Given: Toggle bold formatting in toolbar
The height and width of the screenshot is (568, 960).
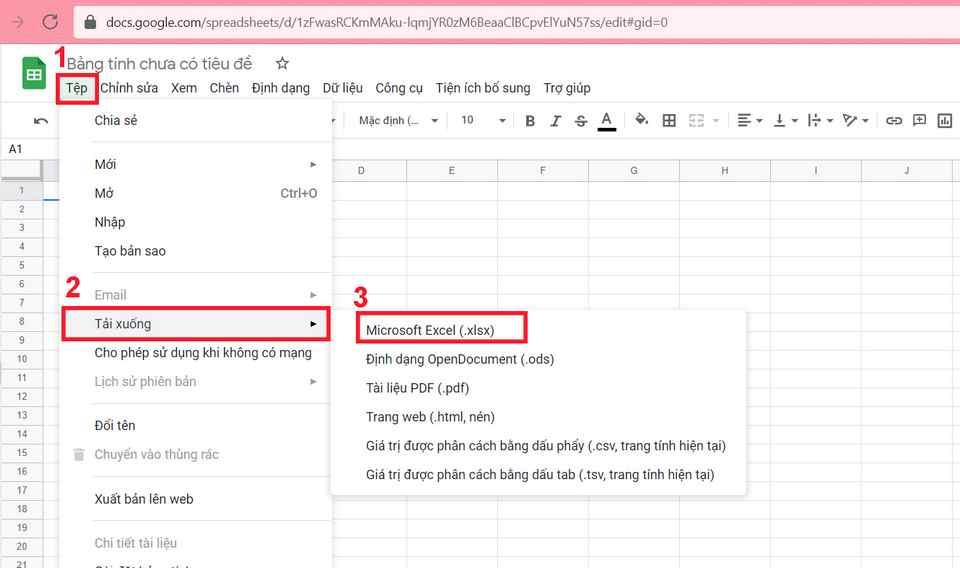Looking at the screenshot, I should 530,121.
